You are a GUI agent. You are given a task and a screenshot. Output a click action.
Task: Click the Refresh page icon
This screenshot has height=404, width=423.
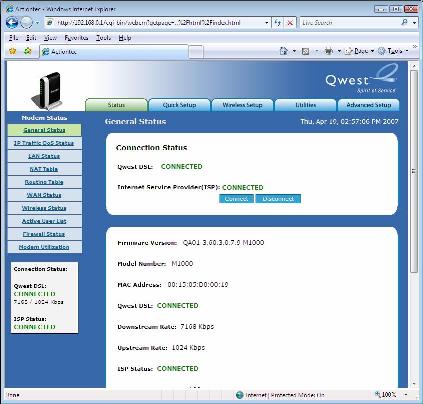[x=277, y=23]
